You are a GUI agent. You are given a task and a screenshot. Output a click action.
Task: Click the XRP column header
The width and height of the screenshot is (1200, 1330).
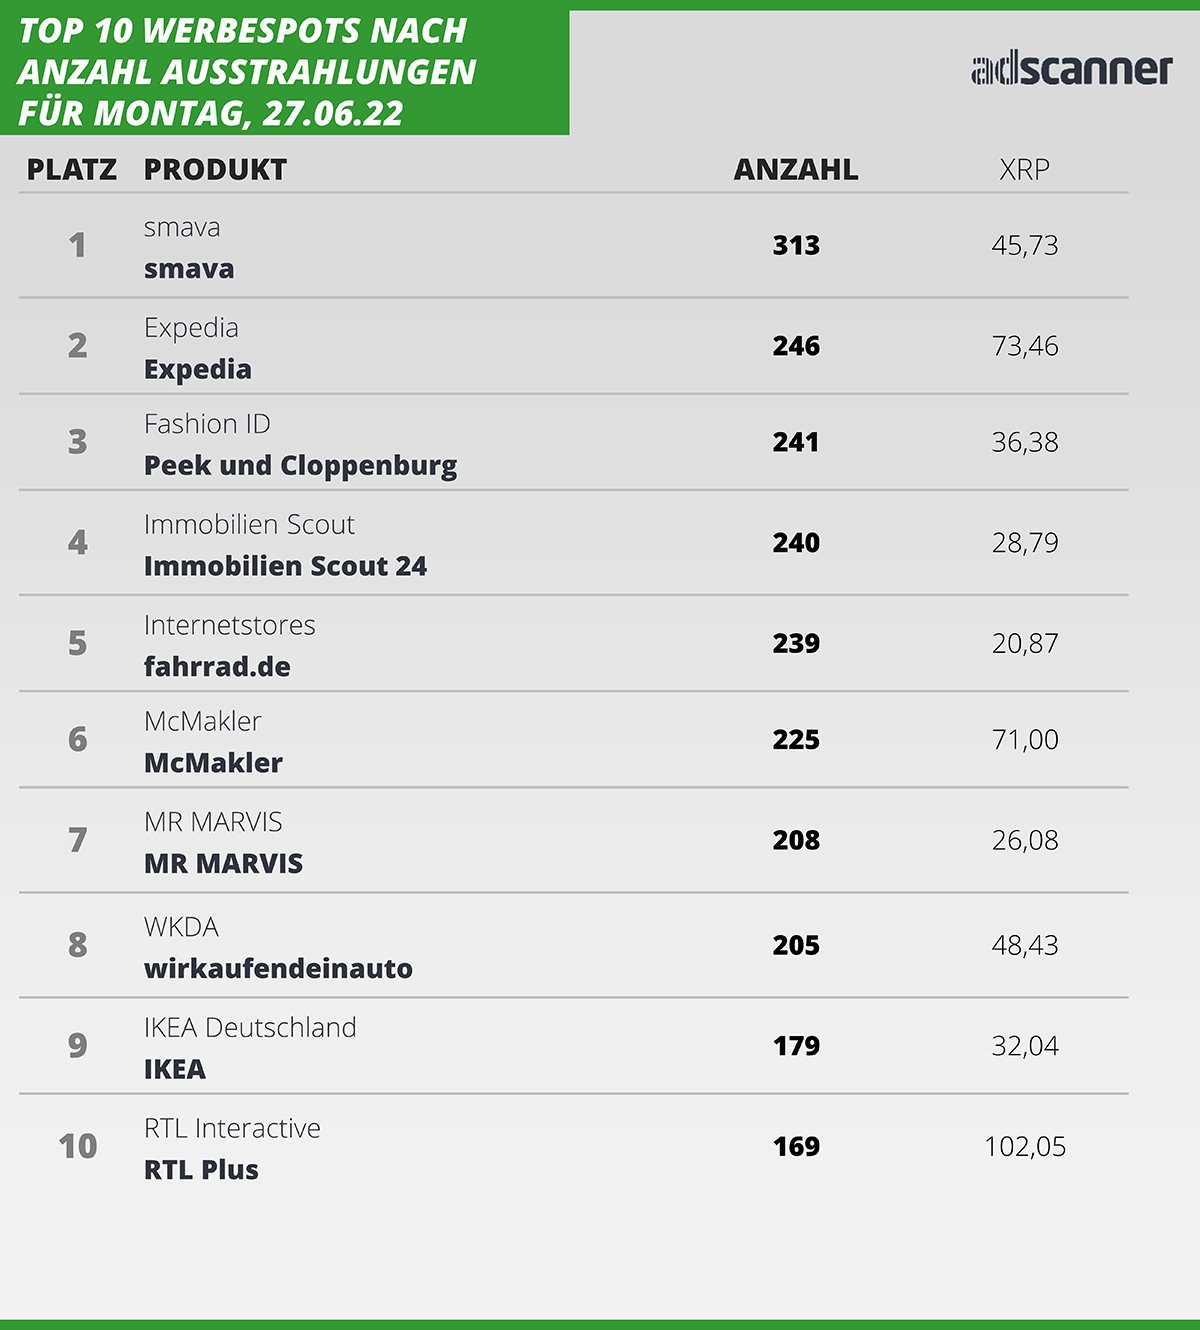(1025, 170)
